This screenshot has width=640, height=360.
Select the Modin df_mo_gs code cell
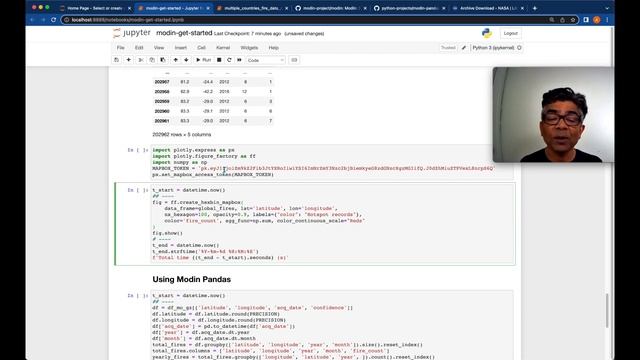tap(332, 326)
